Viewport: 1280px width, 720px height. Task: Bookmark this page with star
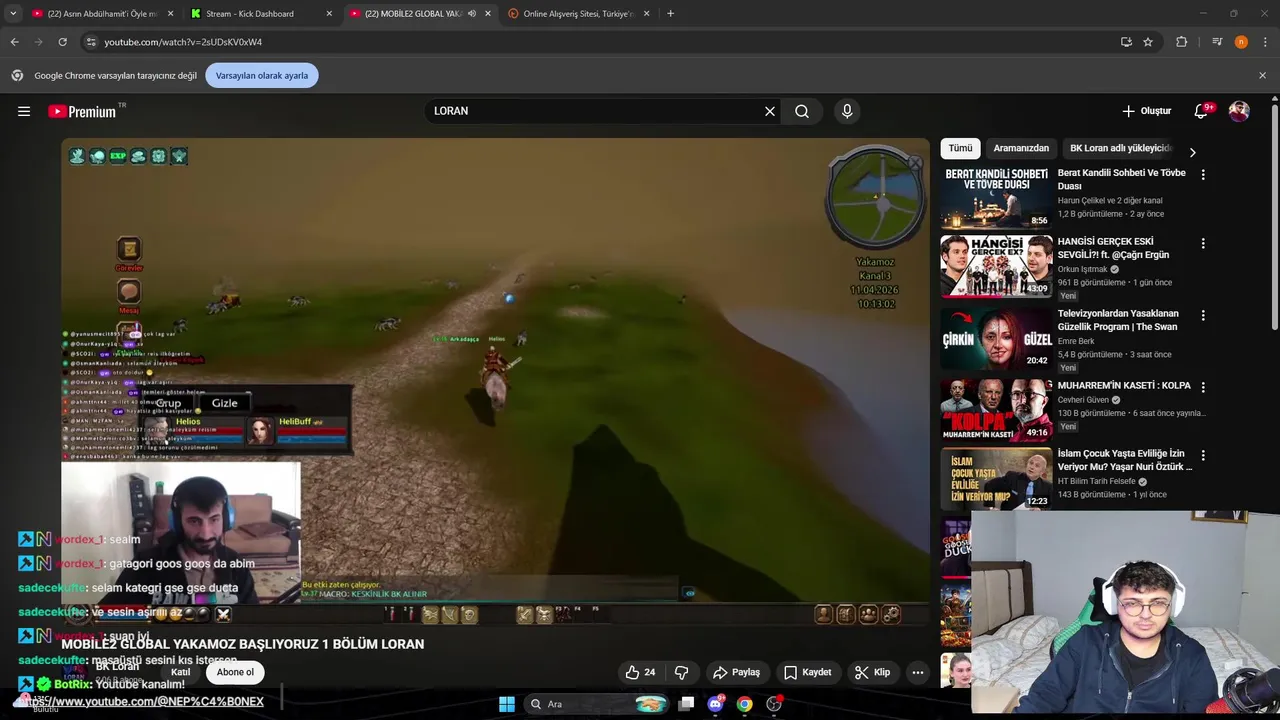tap(1148, 42)
